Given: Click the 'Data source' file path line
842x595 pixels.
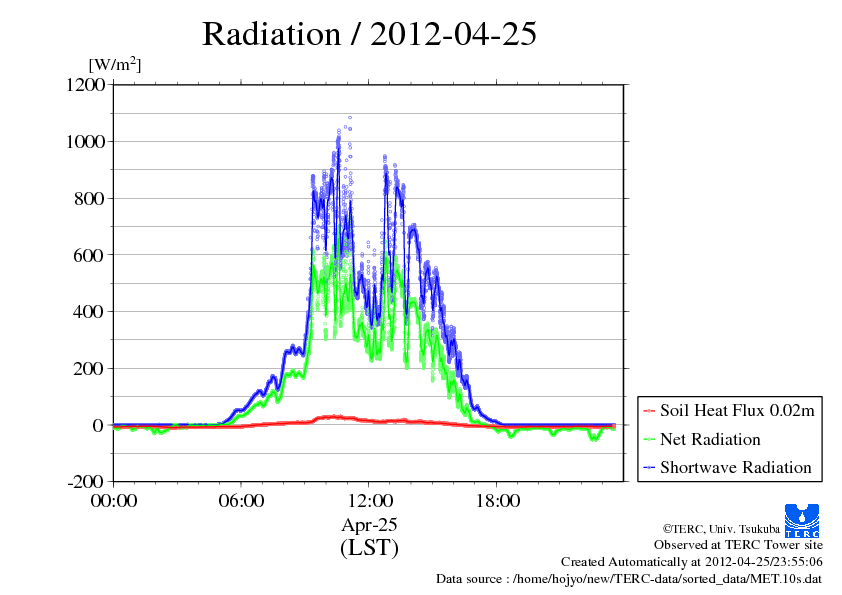Looking at the screenshot, I should [x=629, y=579].
